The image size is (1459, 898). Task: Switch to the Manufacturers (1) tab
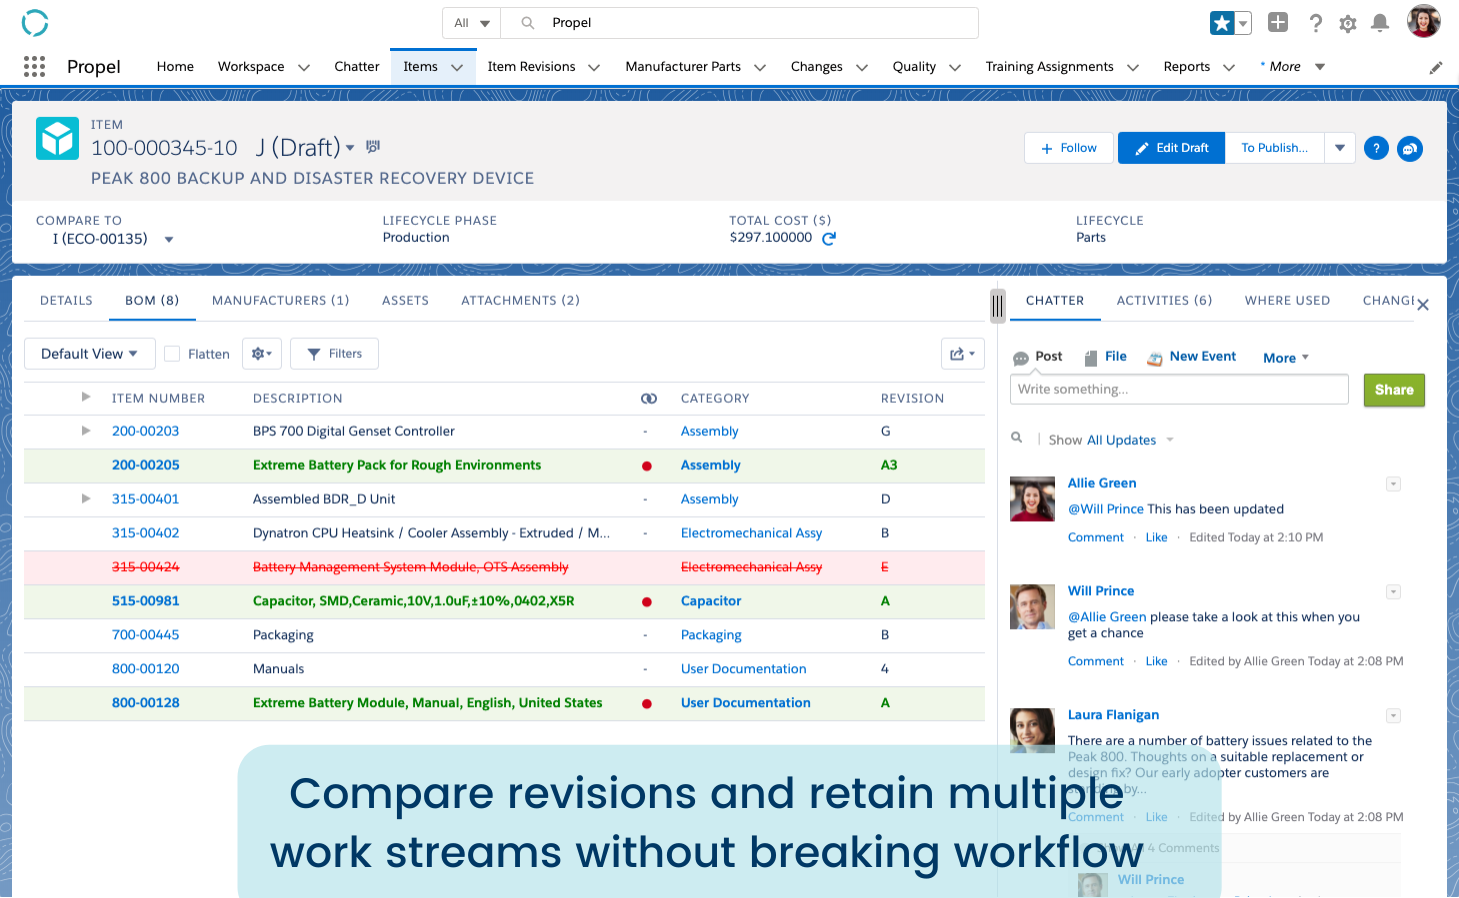coord(281,301)
